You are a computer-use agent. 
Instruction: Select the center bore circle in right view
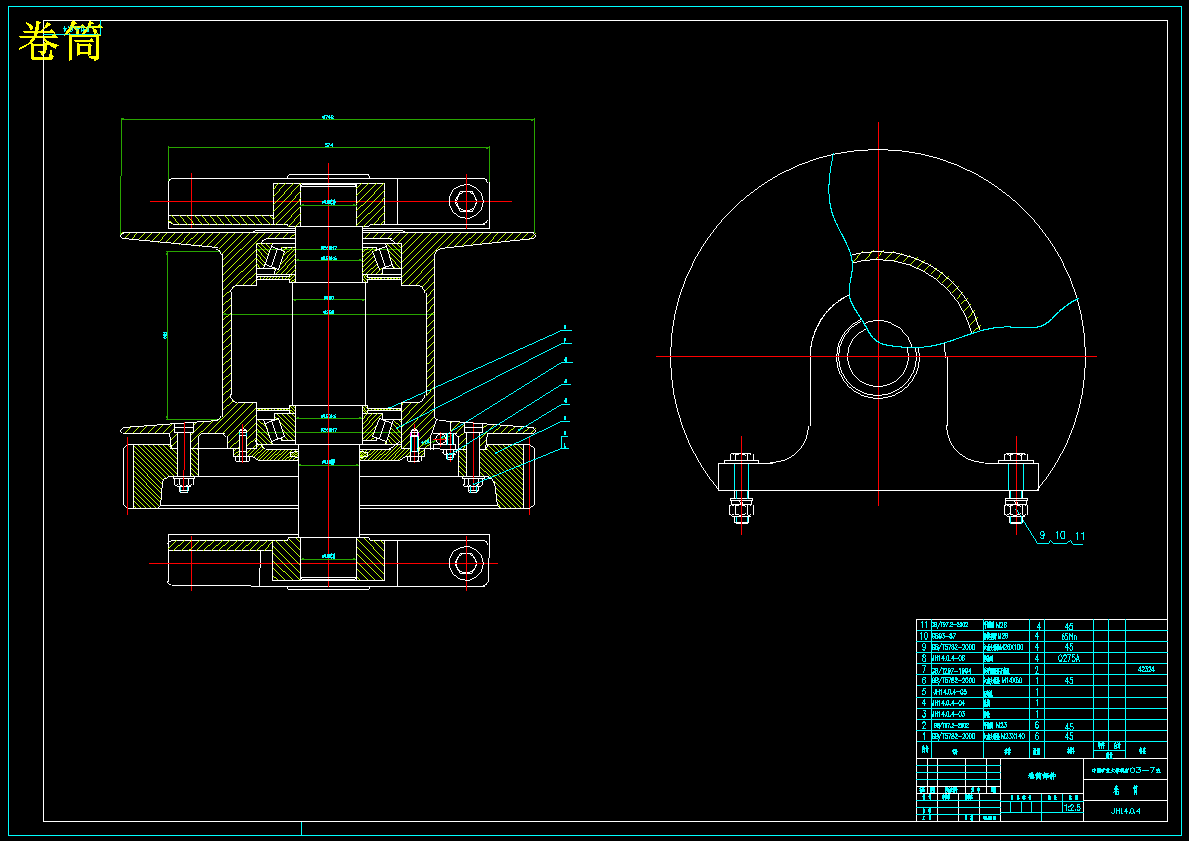878,356
